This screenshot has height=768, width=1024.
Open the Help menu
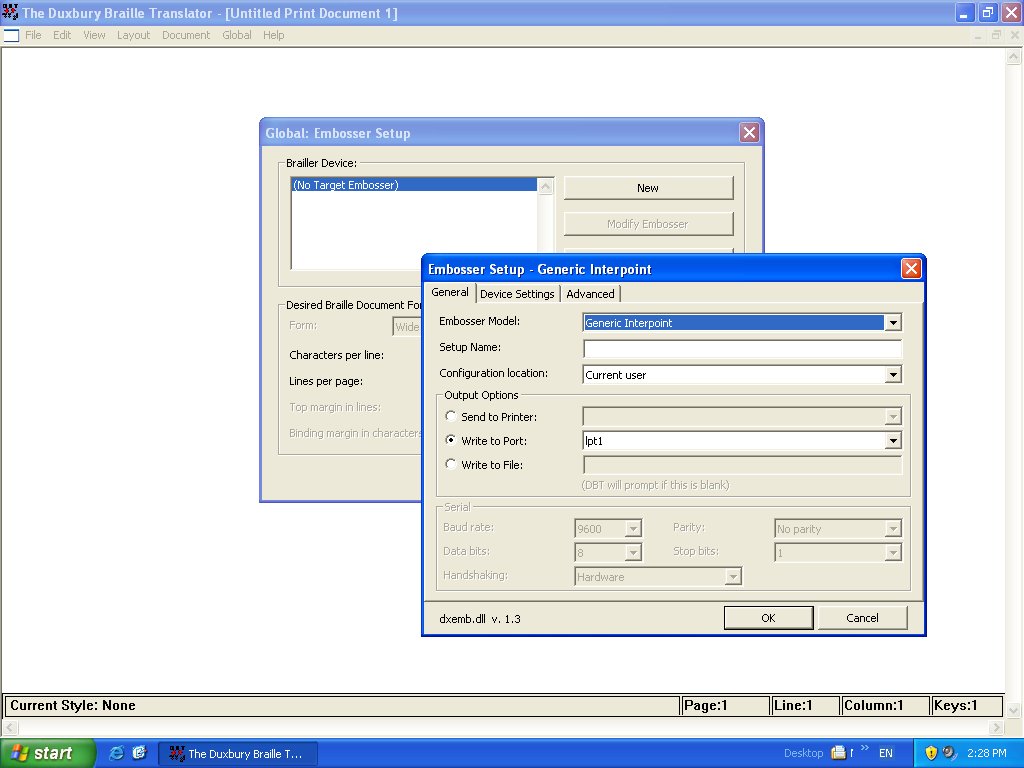coord(274,35)
